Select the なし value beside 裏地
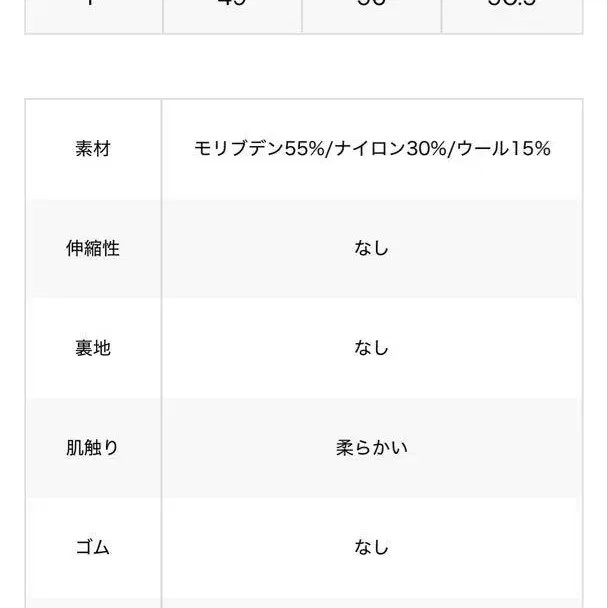 pyautogui.click(x=371, y=348)
